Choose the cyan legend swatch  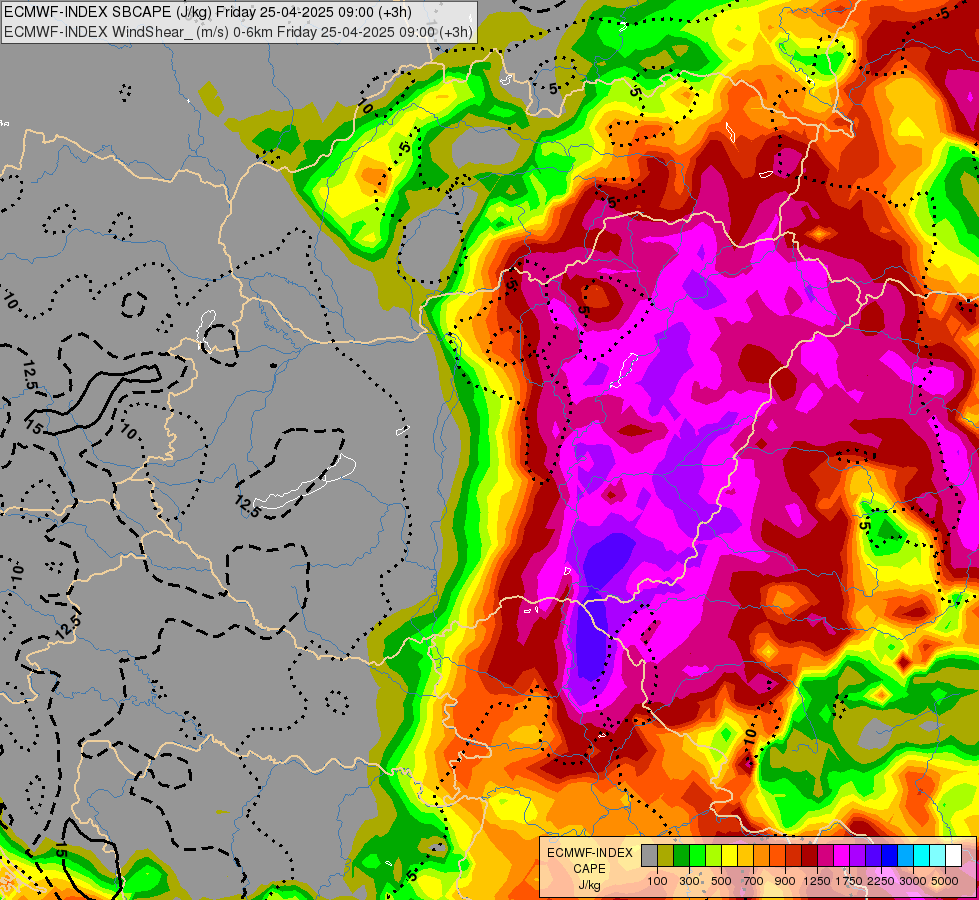click(922, 856)
